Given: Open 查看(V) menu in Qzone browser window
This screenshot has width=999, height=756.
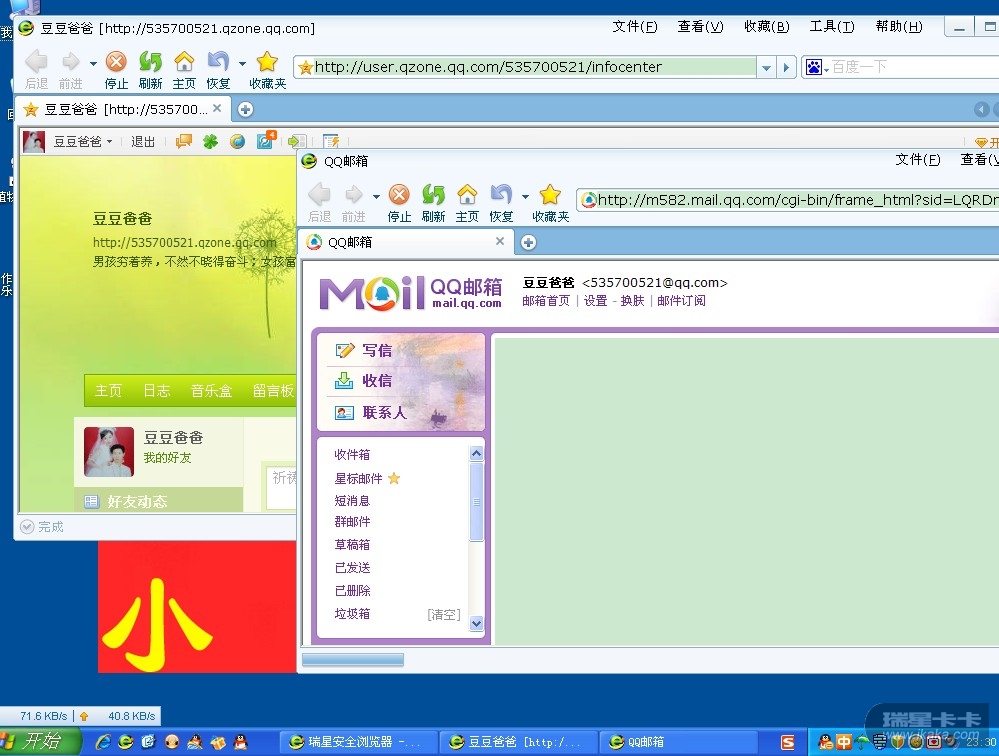Looking at the screenshot, I should [x=700, y=27].
